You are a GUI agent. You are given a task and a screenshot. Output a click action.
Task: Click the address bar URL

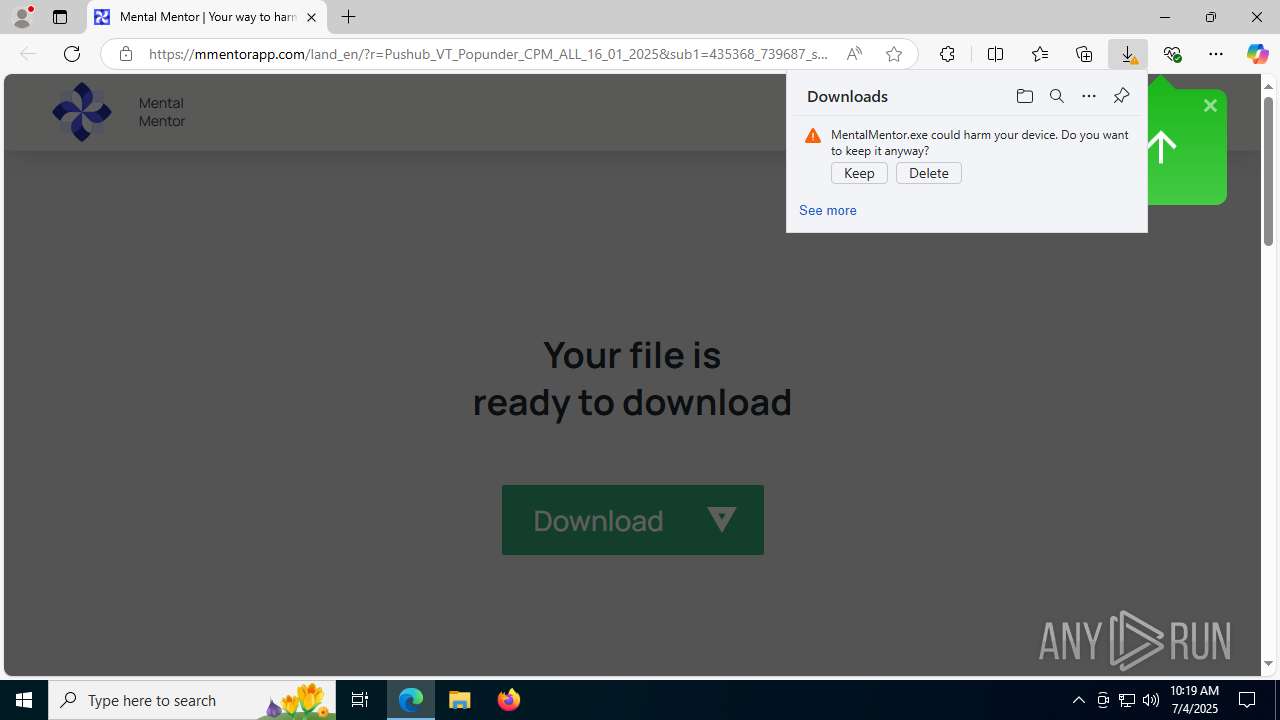(x=488, y=54)
